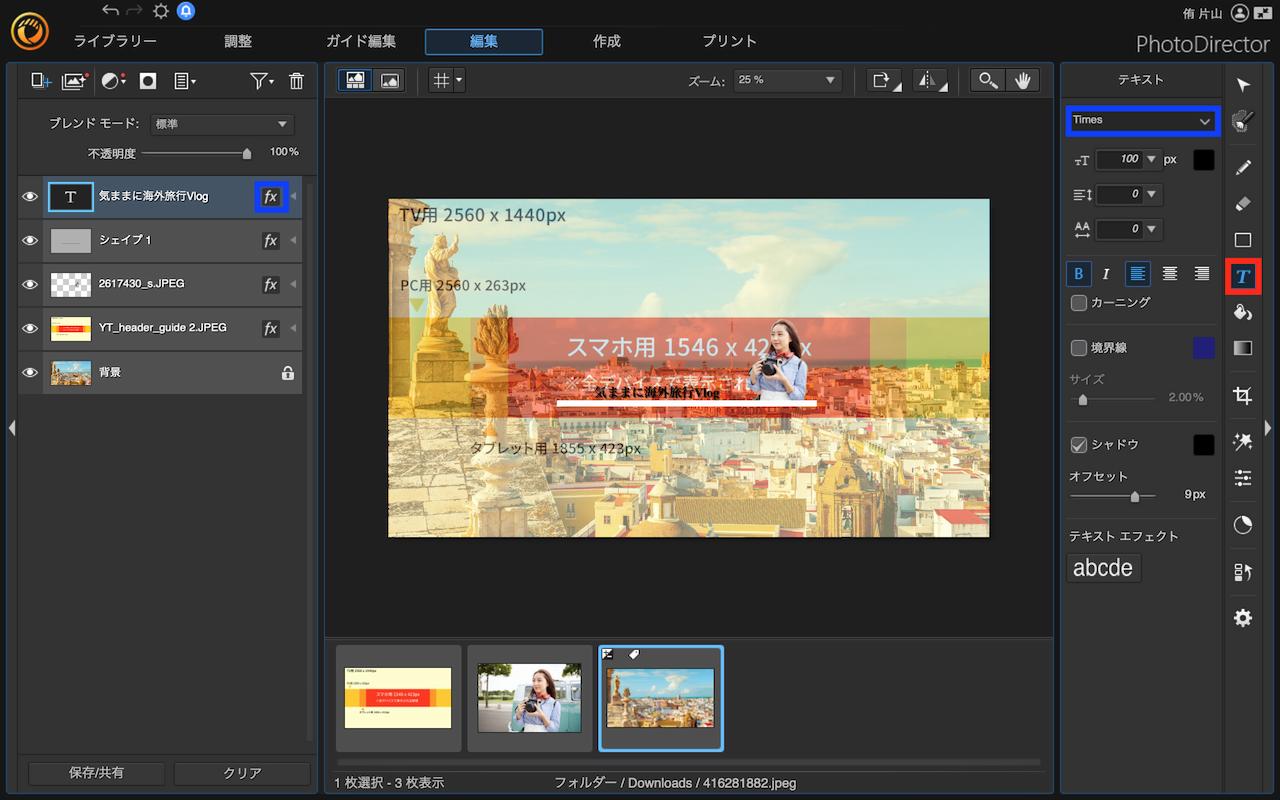Select the Gradient tool
This screenshot has height=800, width=1280.
click(1243, 348)
